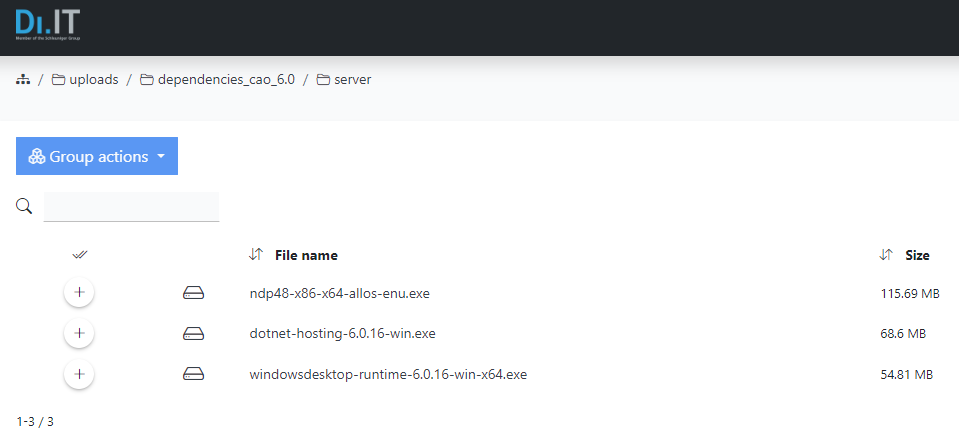959x440 pixels.
Task: Click the Di.IT logo
Action: coord(47,24)
